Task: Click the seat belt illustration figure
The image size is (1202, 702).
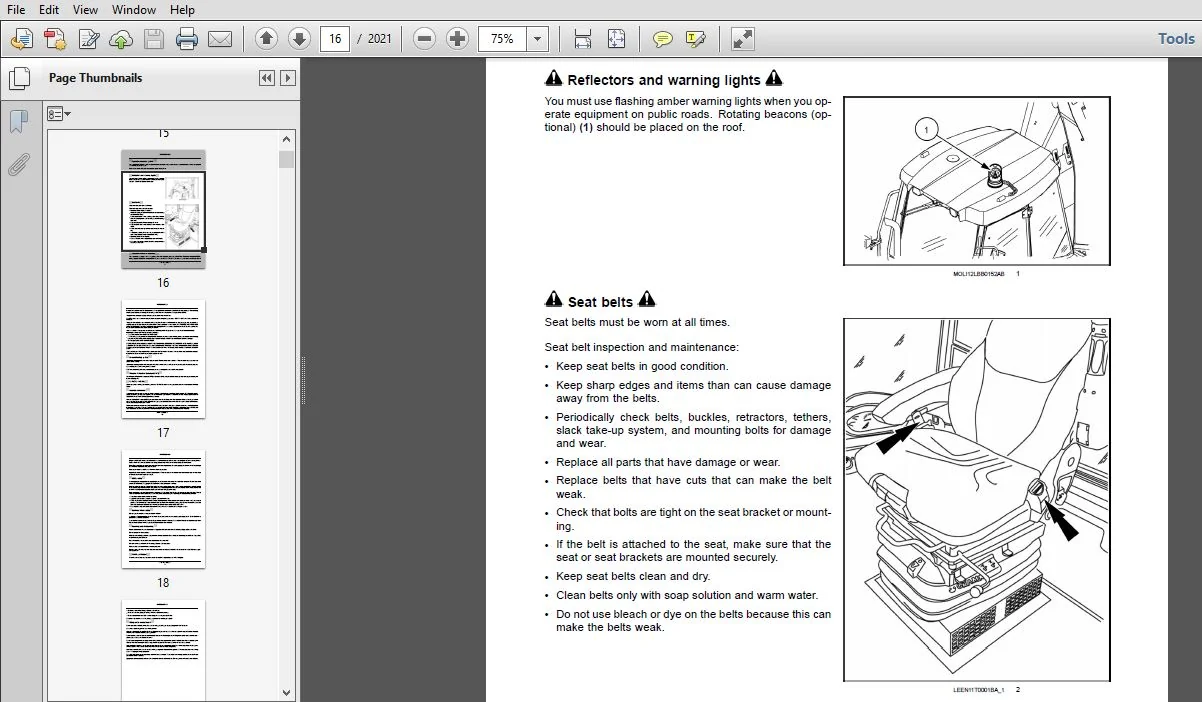Action: click(x=977, y=500)
